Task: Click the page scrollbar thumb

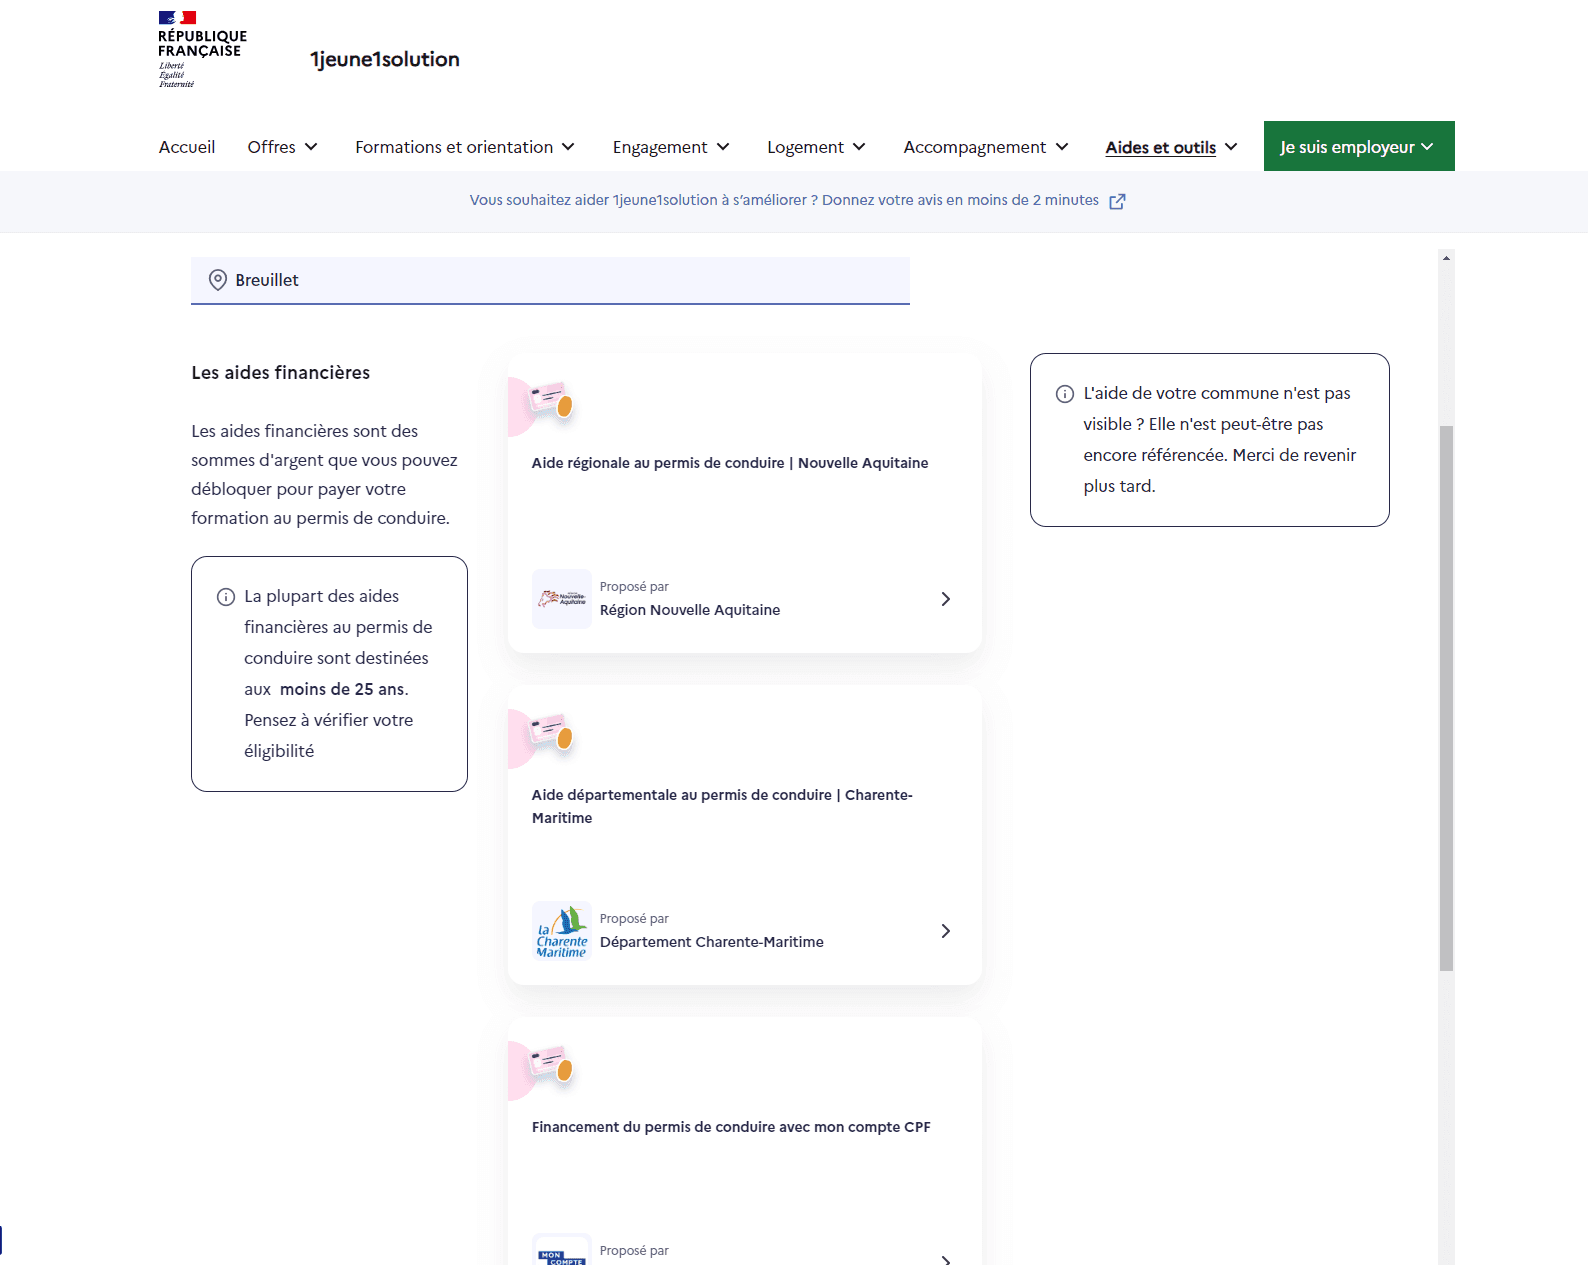Action: pyautogui.click(x=1446, y=698)
